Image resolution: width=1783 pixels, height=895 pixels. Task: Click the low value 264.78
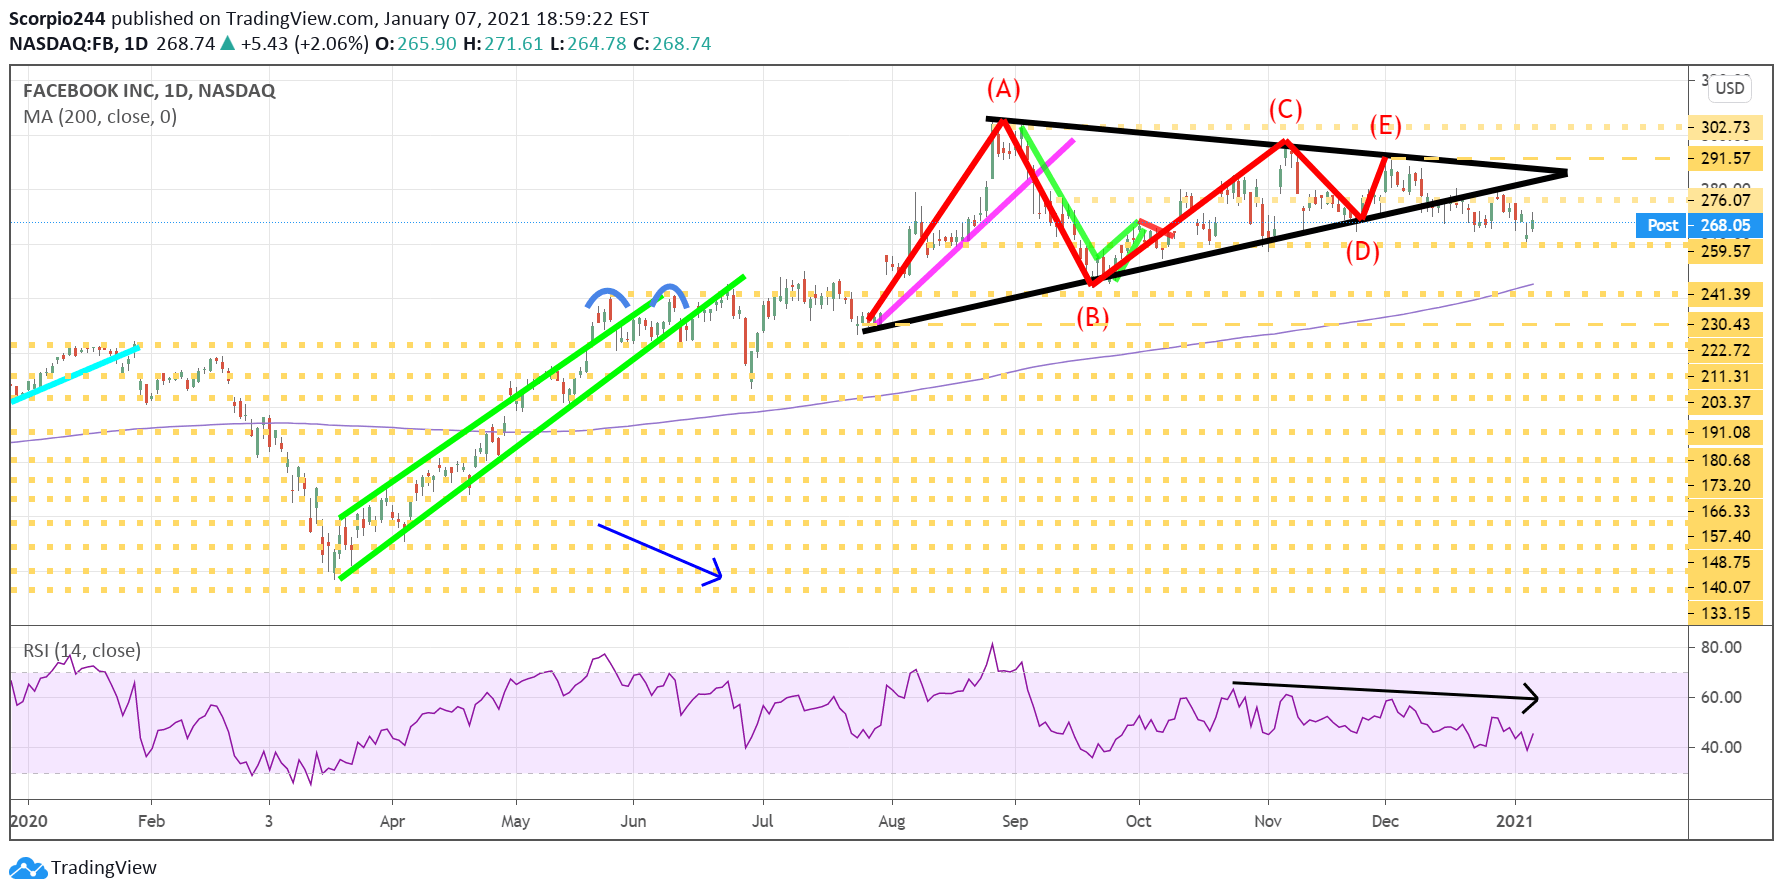[597, 44]
